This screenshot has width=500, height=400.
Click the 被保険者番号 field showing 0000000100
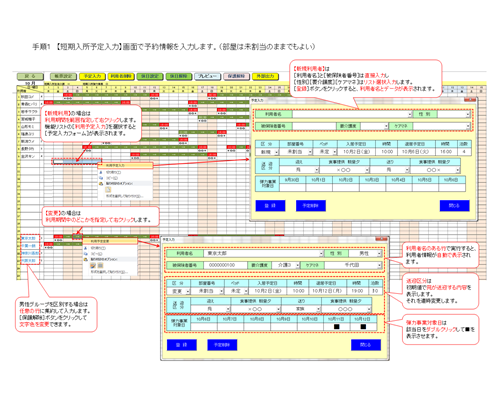pos(225,265)
